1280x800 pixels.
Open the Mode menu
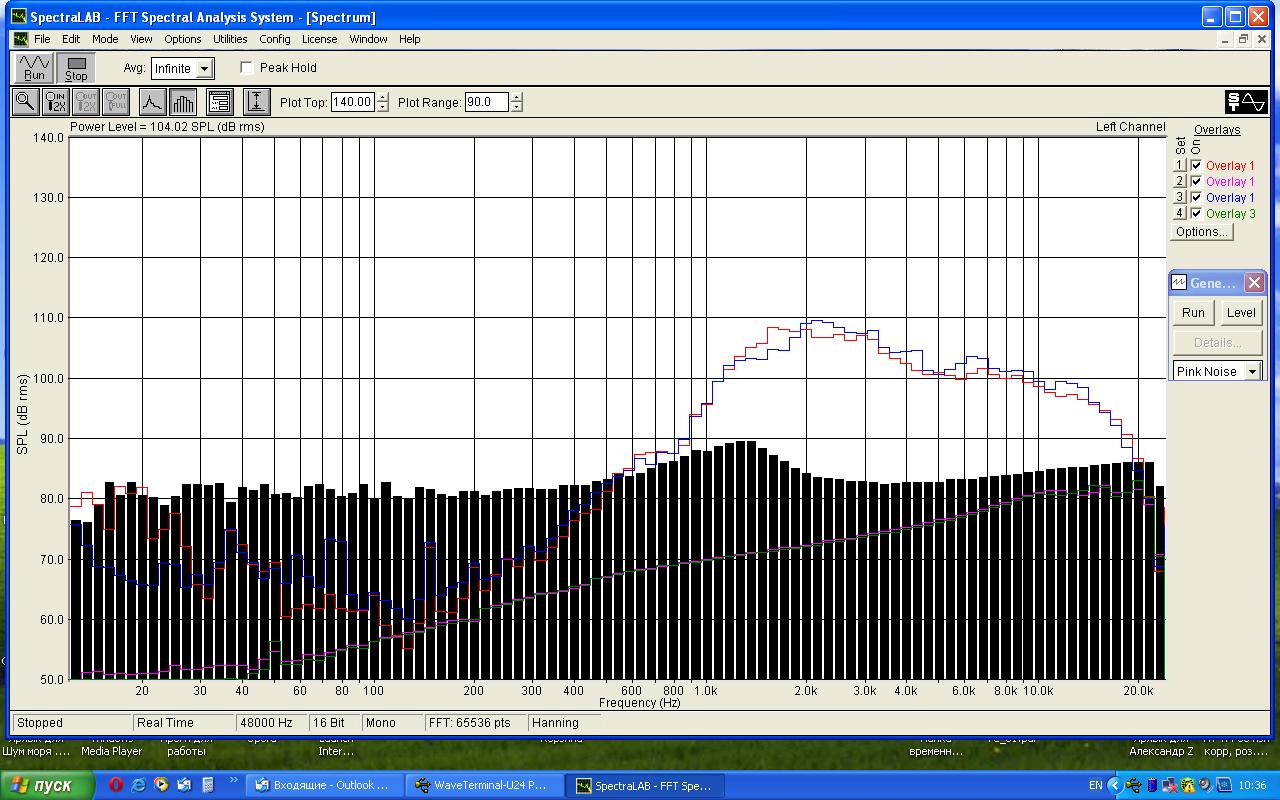[x=105, y=39]
